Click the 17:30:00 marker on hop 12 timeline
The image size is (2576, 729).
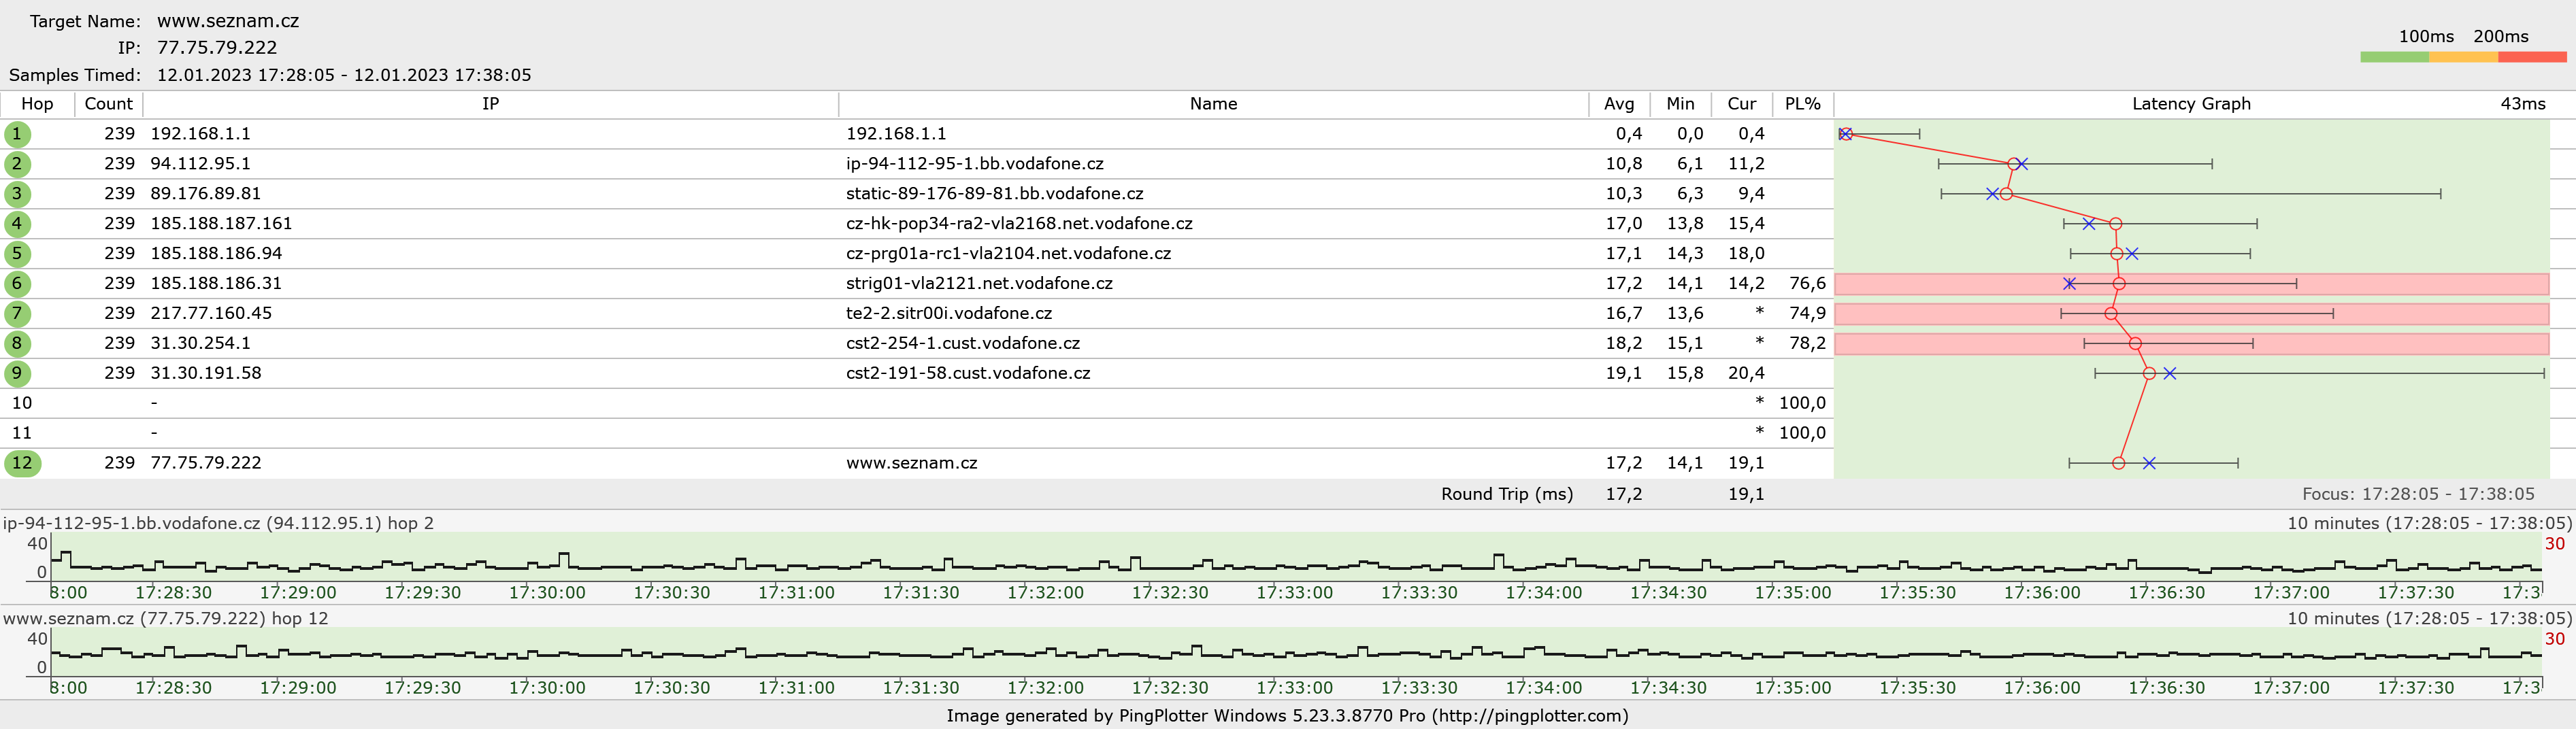[547, 687]
